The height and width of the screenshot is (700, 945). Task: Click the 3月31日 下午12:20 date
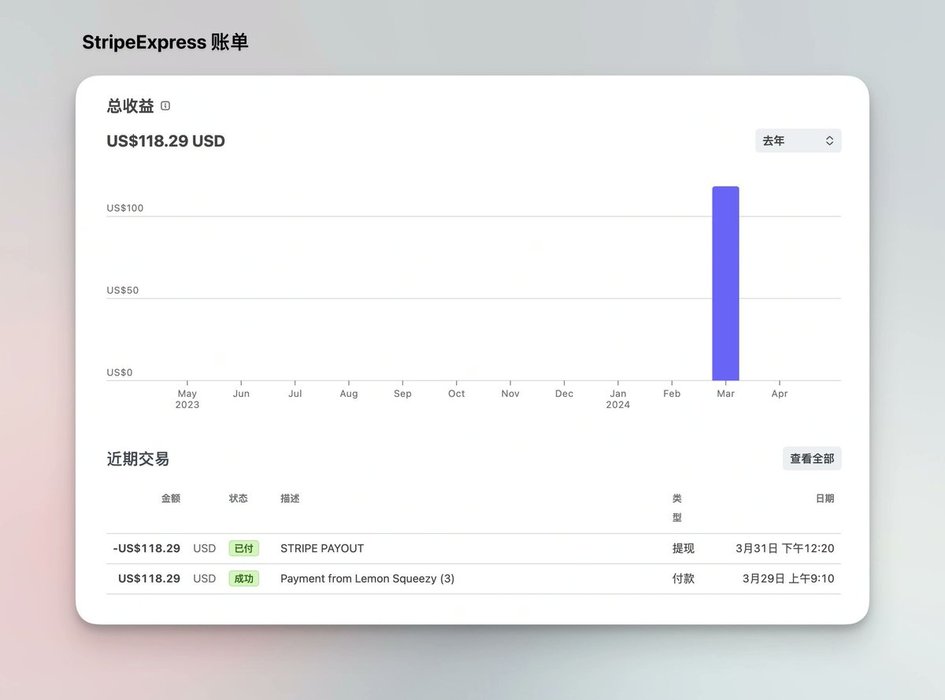[784, 548]
